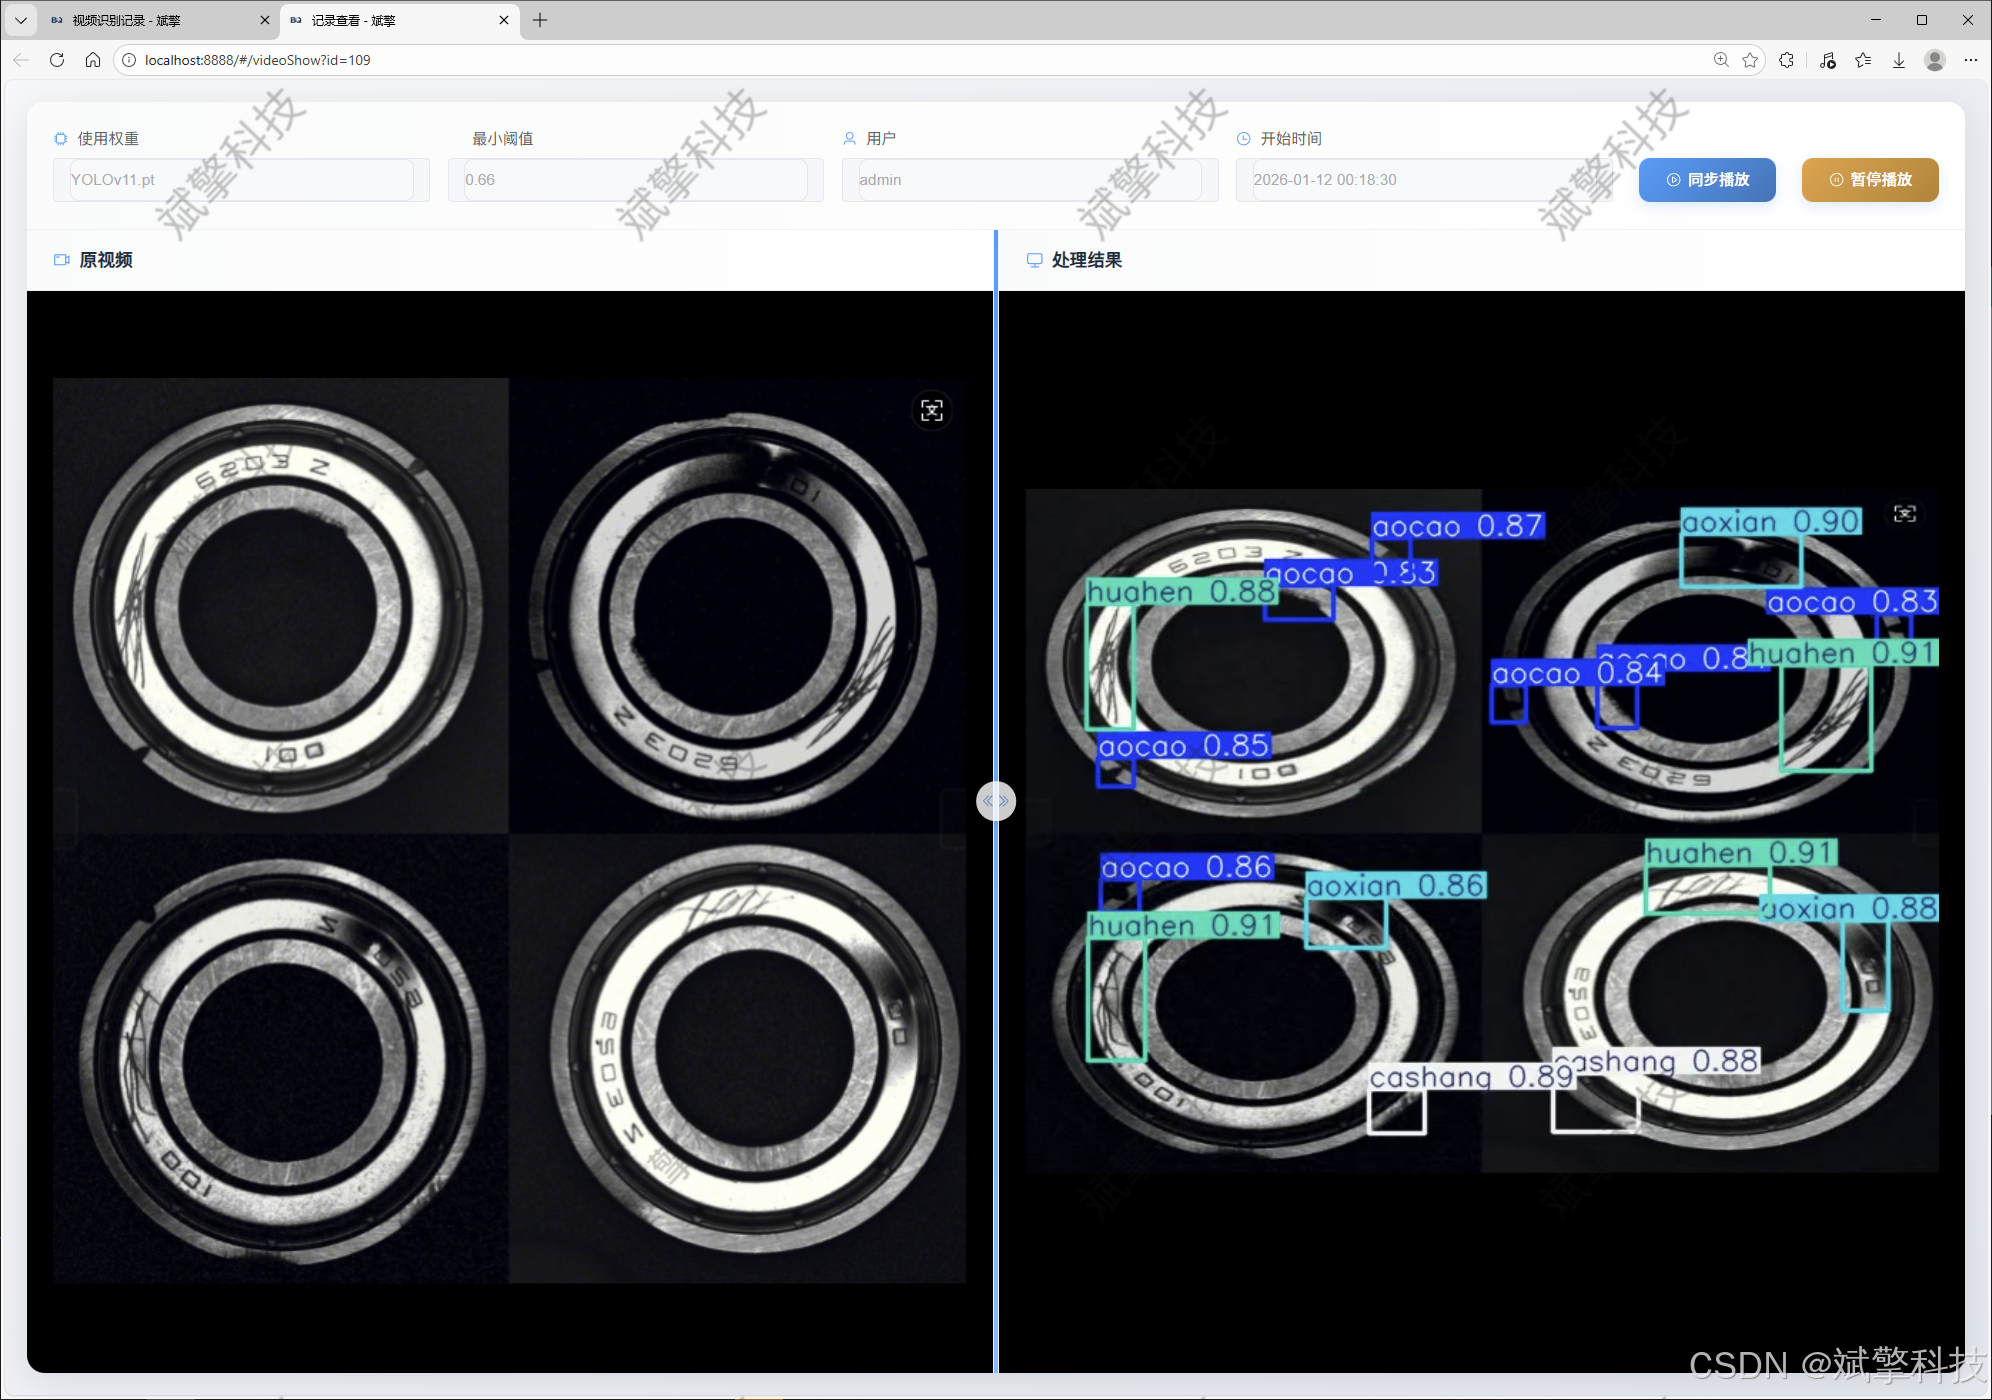
Task: Click fullscreen icon on processed result video
Action: tap(1904, 514)
